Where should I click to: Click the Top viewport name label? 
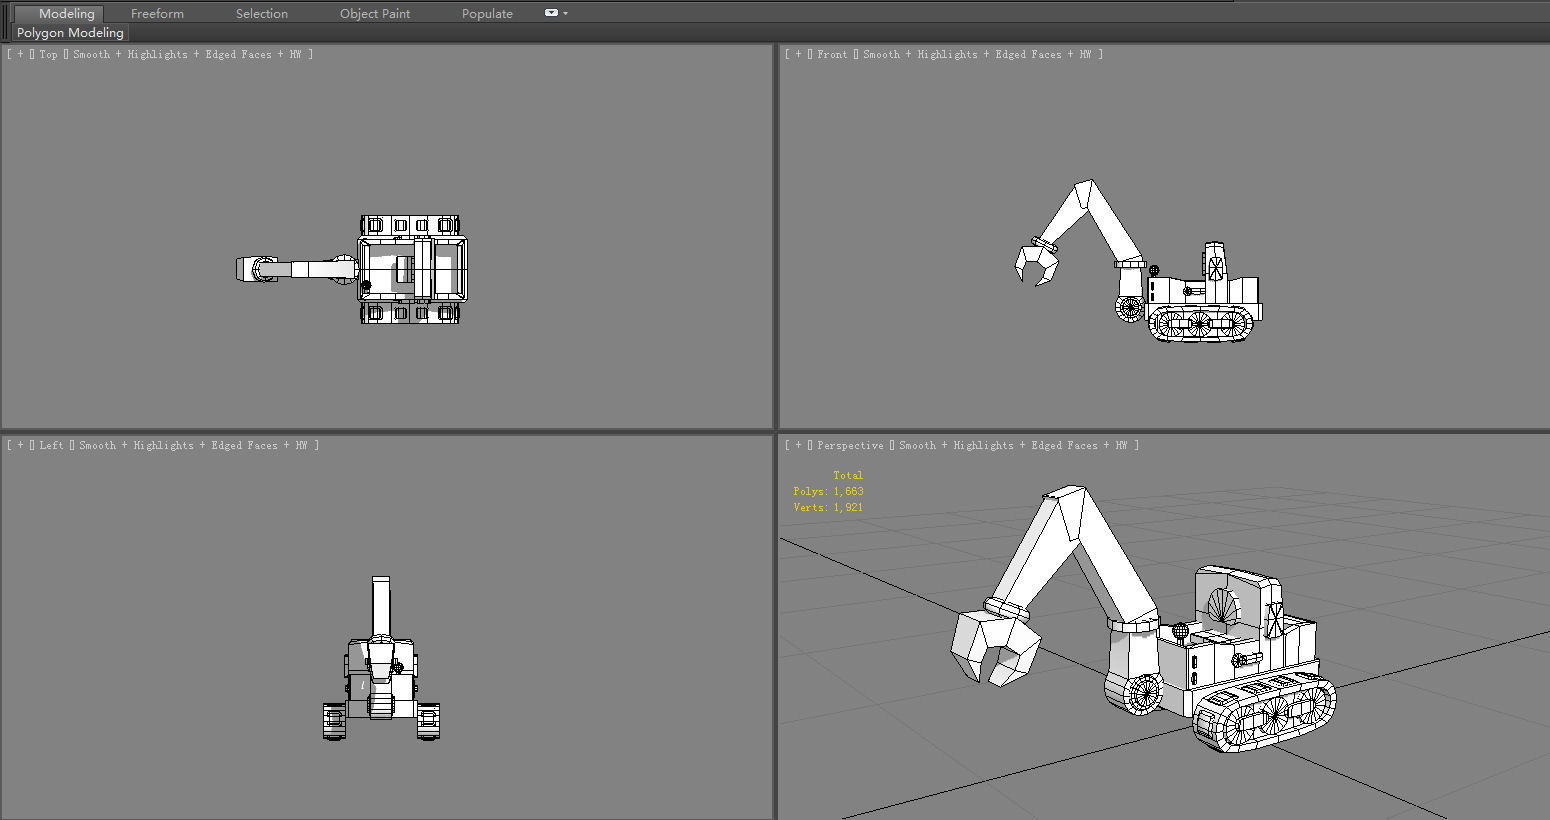pyautogui.click(x=48, y=55)
